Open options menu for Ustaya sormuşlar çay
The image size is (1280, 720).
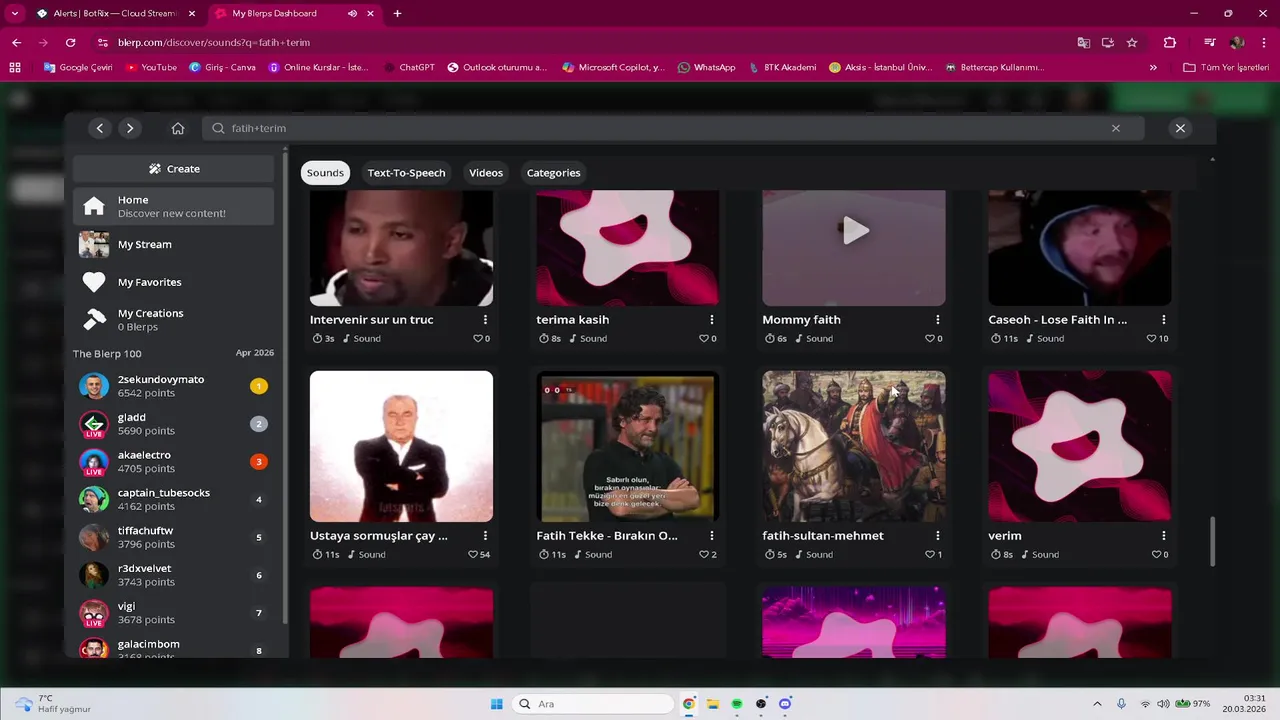[485, 536]
